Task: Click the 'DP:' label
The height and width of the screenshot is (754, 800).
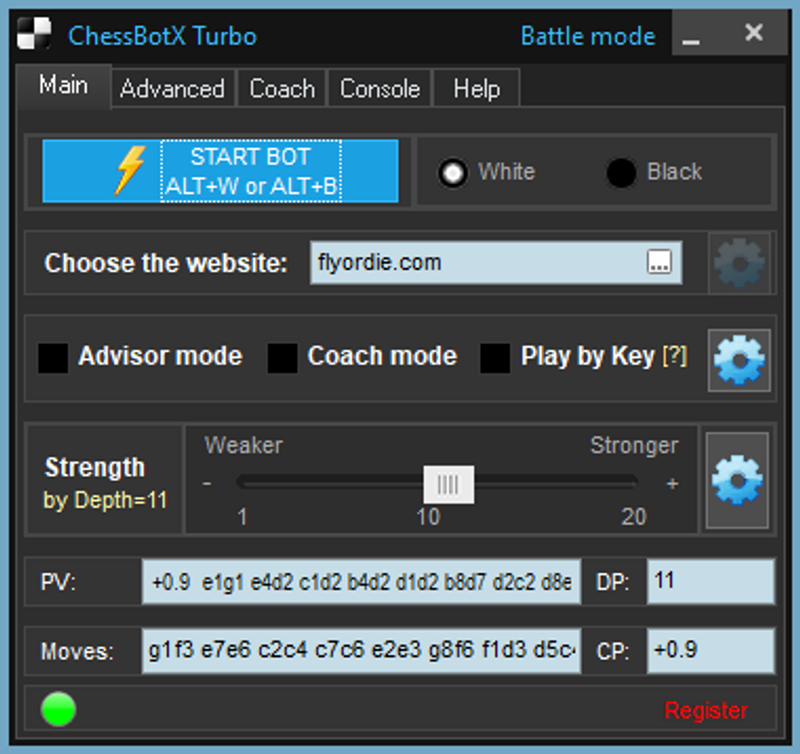Action: coord(613,582)
